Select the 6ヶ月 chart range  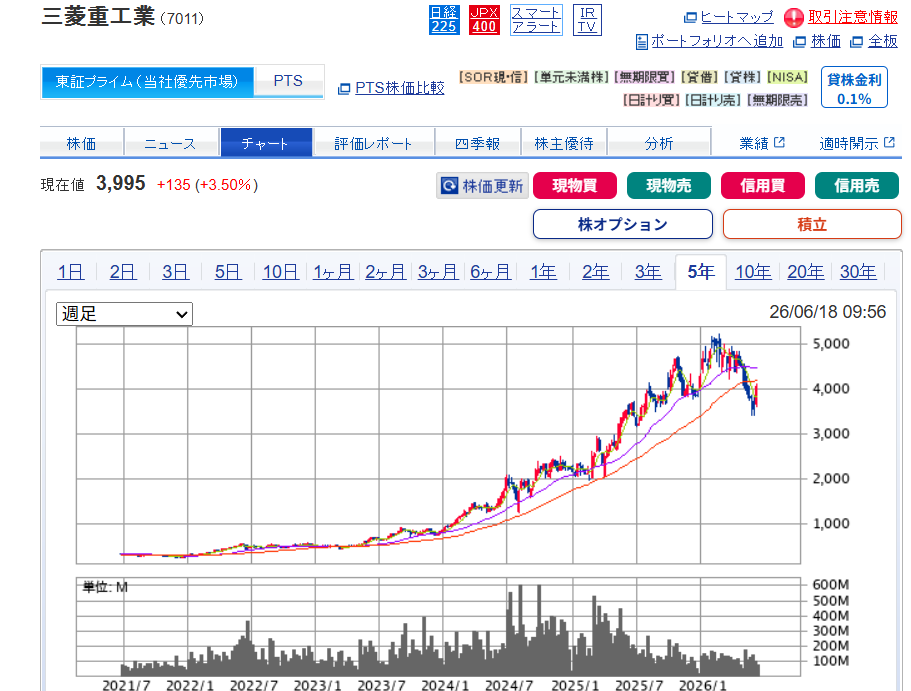tap(490, 271)
